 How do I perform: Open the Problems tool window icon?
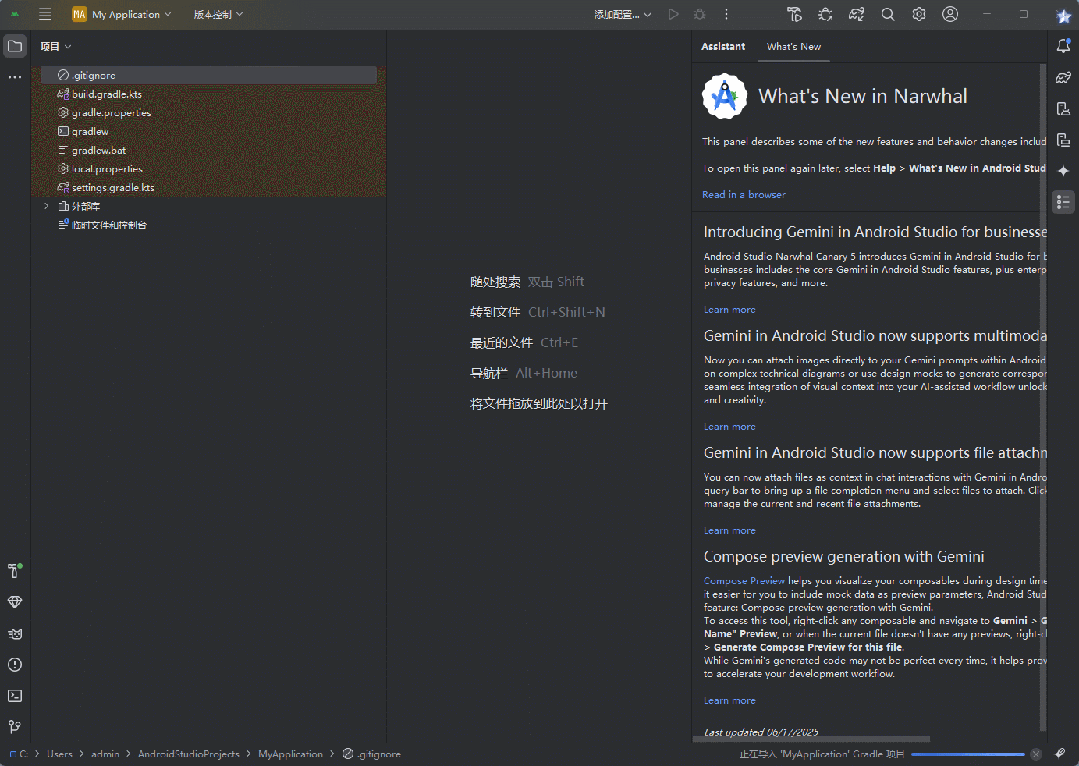[x=14, y=665]
